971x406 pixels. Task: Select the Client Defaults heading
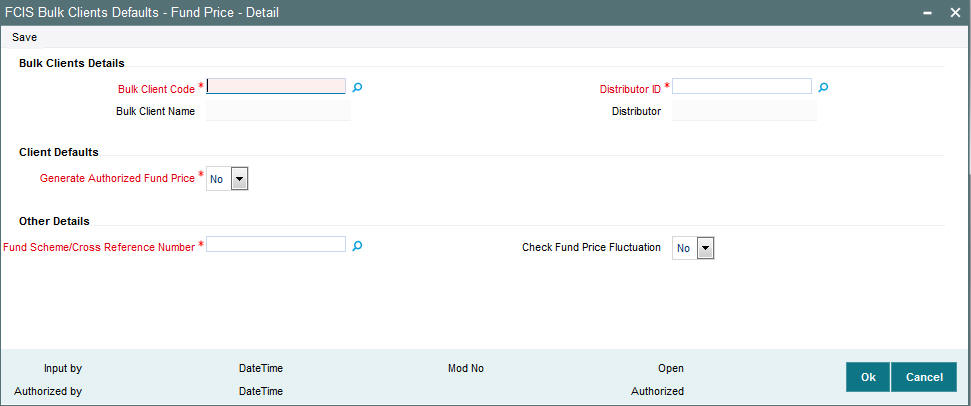59,152
